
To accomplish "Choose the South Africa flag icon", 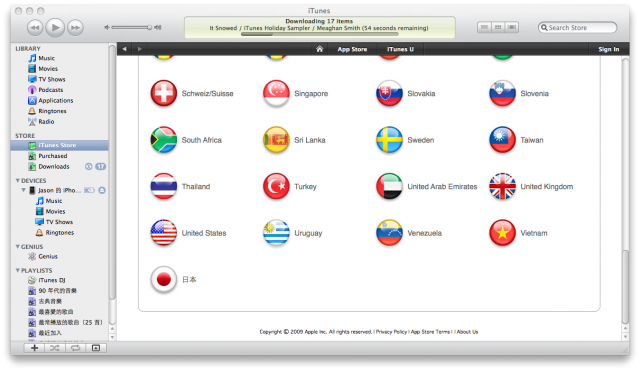I will coord(163,140).
